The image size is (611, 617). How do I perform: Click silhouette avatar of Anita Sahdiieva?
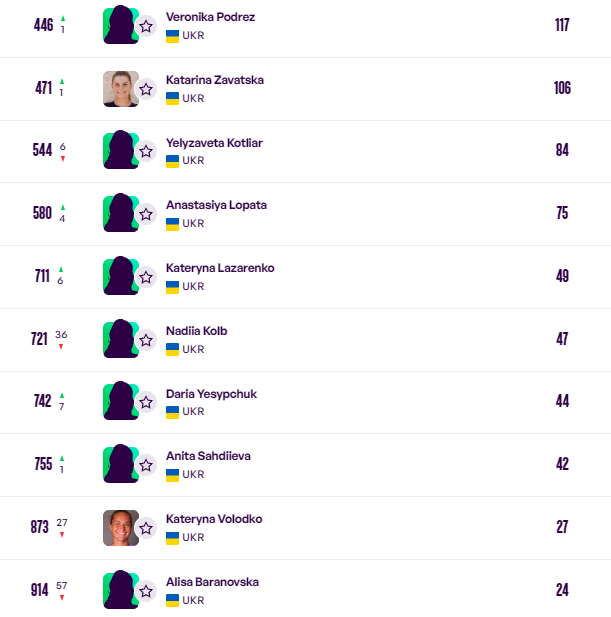coord(120,465)
